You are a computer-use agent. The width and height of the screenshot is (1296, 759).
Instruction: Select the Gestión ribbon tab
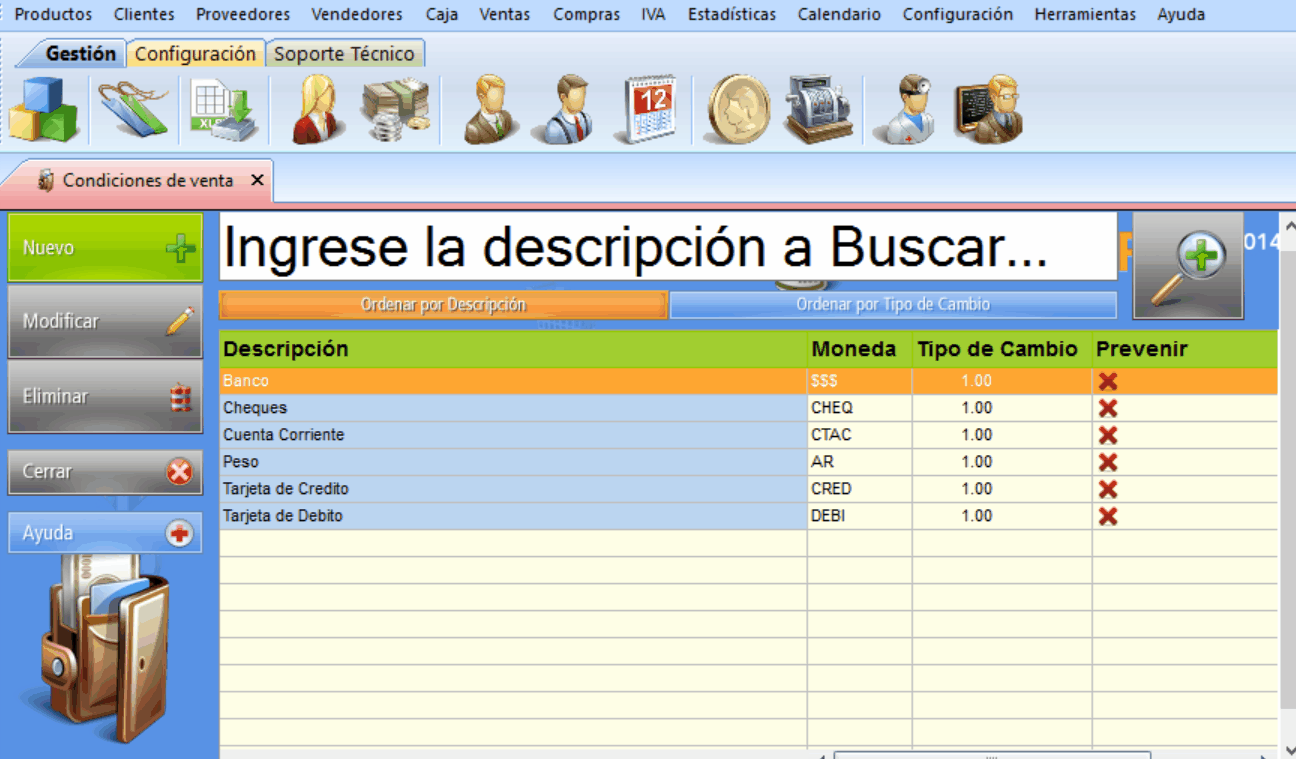(x=80, y=54)
